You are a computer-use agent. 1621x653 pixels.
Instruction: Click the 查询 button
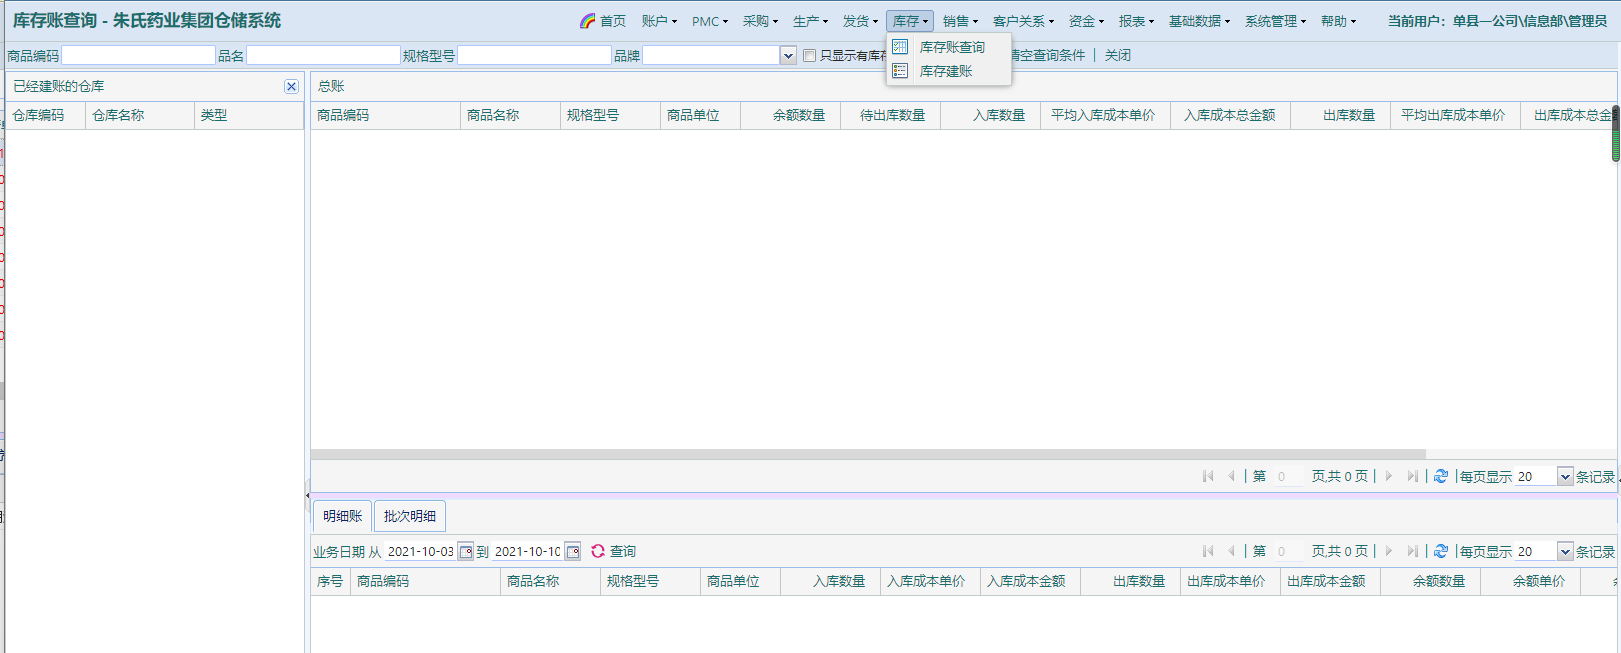click(614, 552)
